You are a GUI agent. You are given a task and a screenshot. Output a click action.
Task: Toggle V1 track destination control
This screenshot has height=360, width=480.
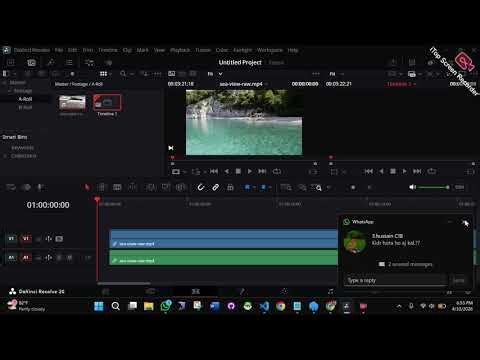(x=26, y=239)
